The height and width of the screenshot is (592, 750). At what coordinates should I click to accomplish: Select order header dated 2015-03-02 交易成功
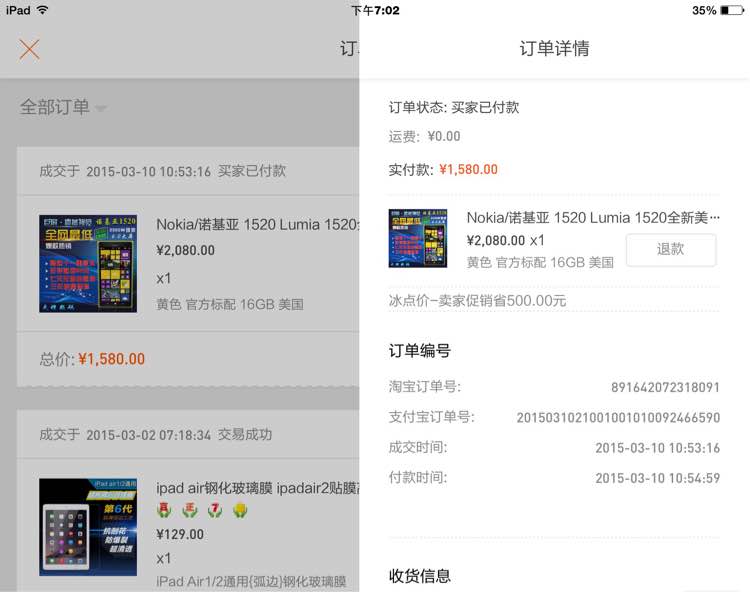click(156, 435)
